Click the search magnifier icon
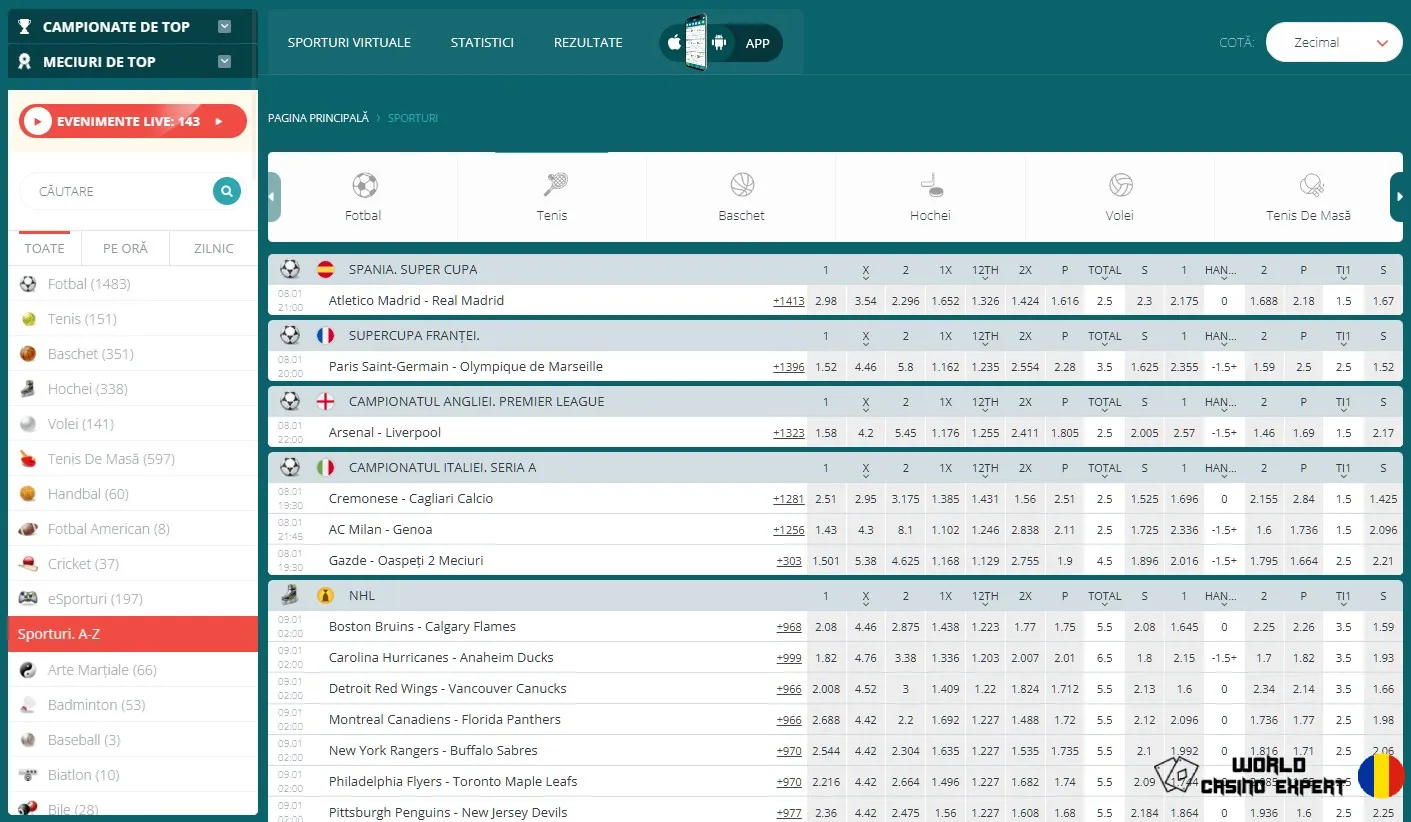 [x=226, y=191]
